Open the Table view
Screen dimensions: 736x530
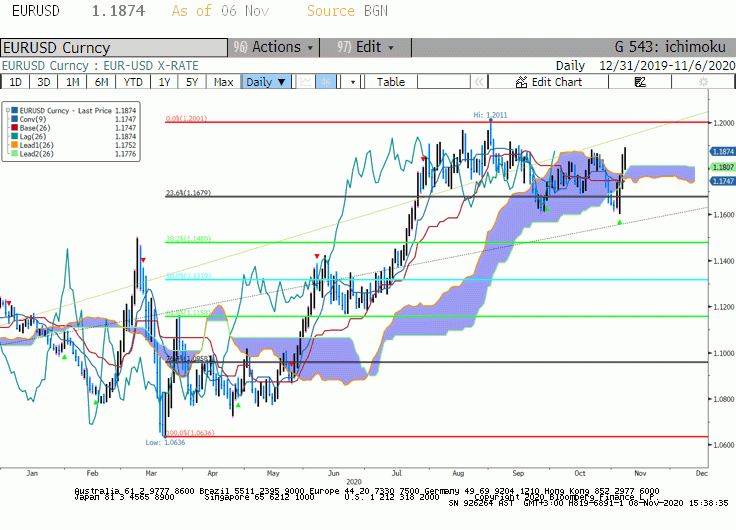(x=391, y=82)
